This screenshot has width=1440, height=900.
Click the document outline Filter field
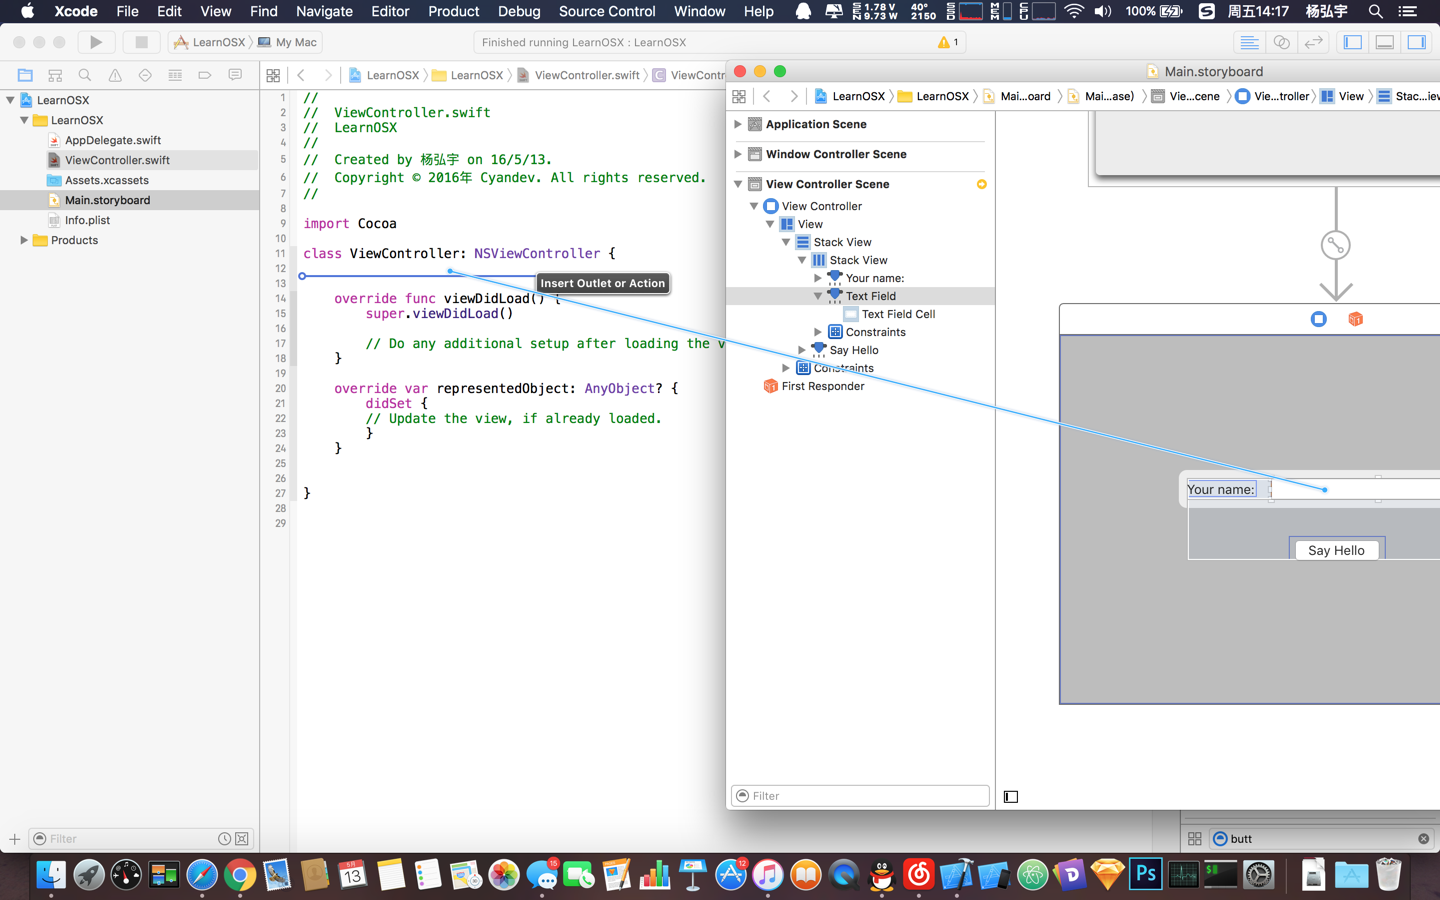[860, 796]
